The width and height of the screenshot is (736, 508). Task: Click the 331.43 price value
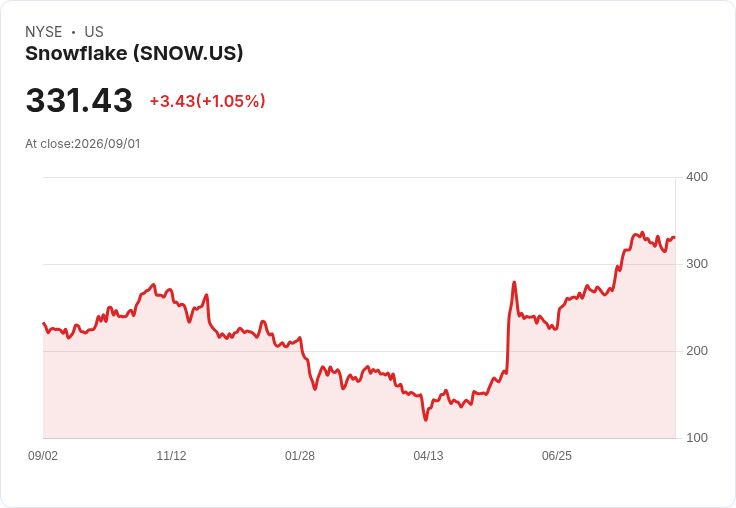click(x=79, y=100)
